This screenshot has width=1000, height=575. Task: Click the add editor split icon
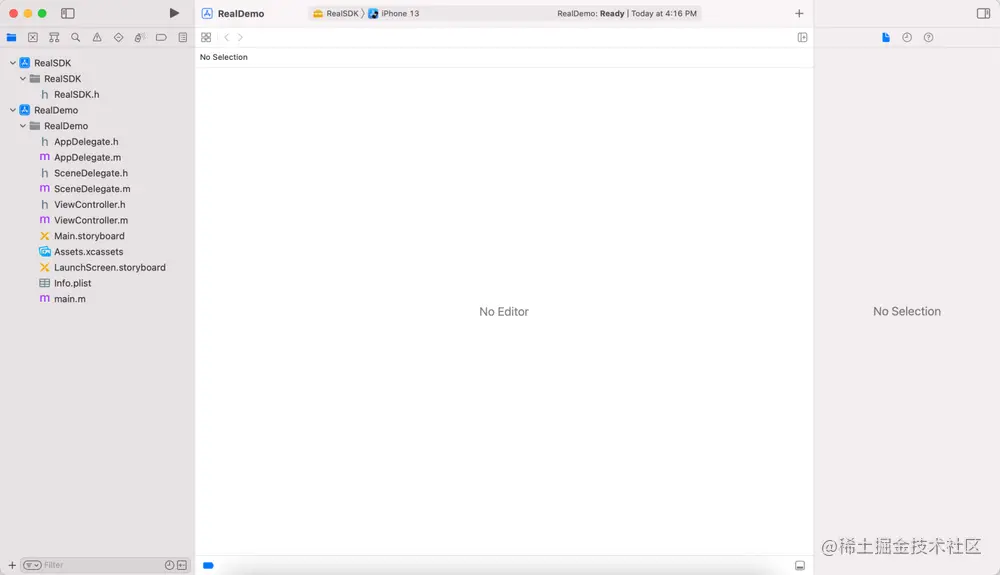(x=802, y=38)
